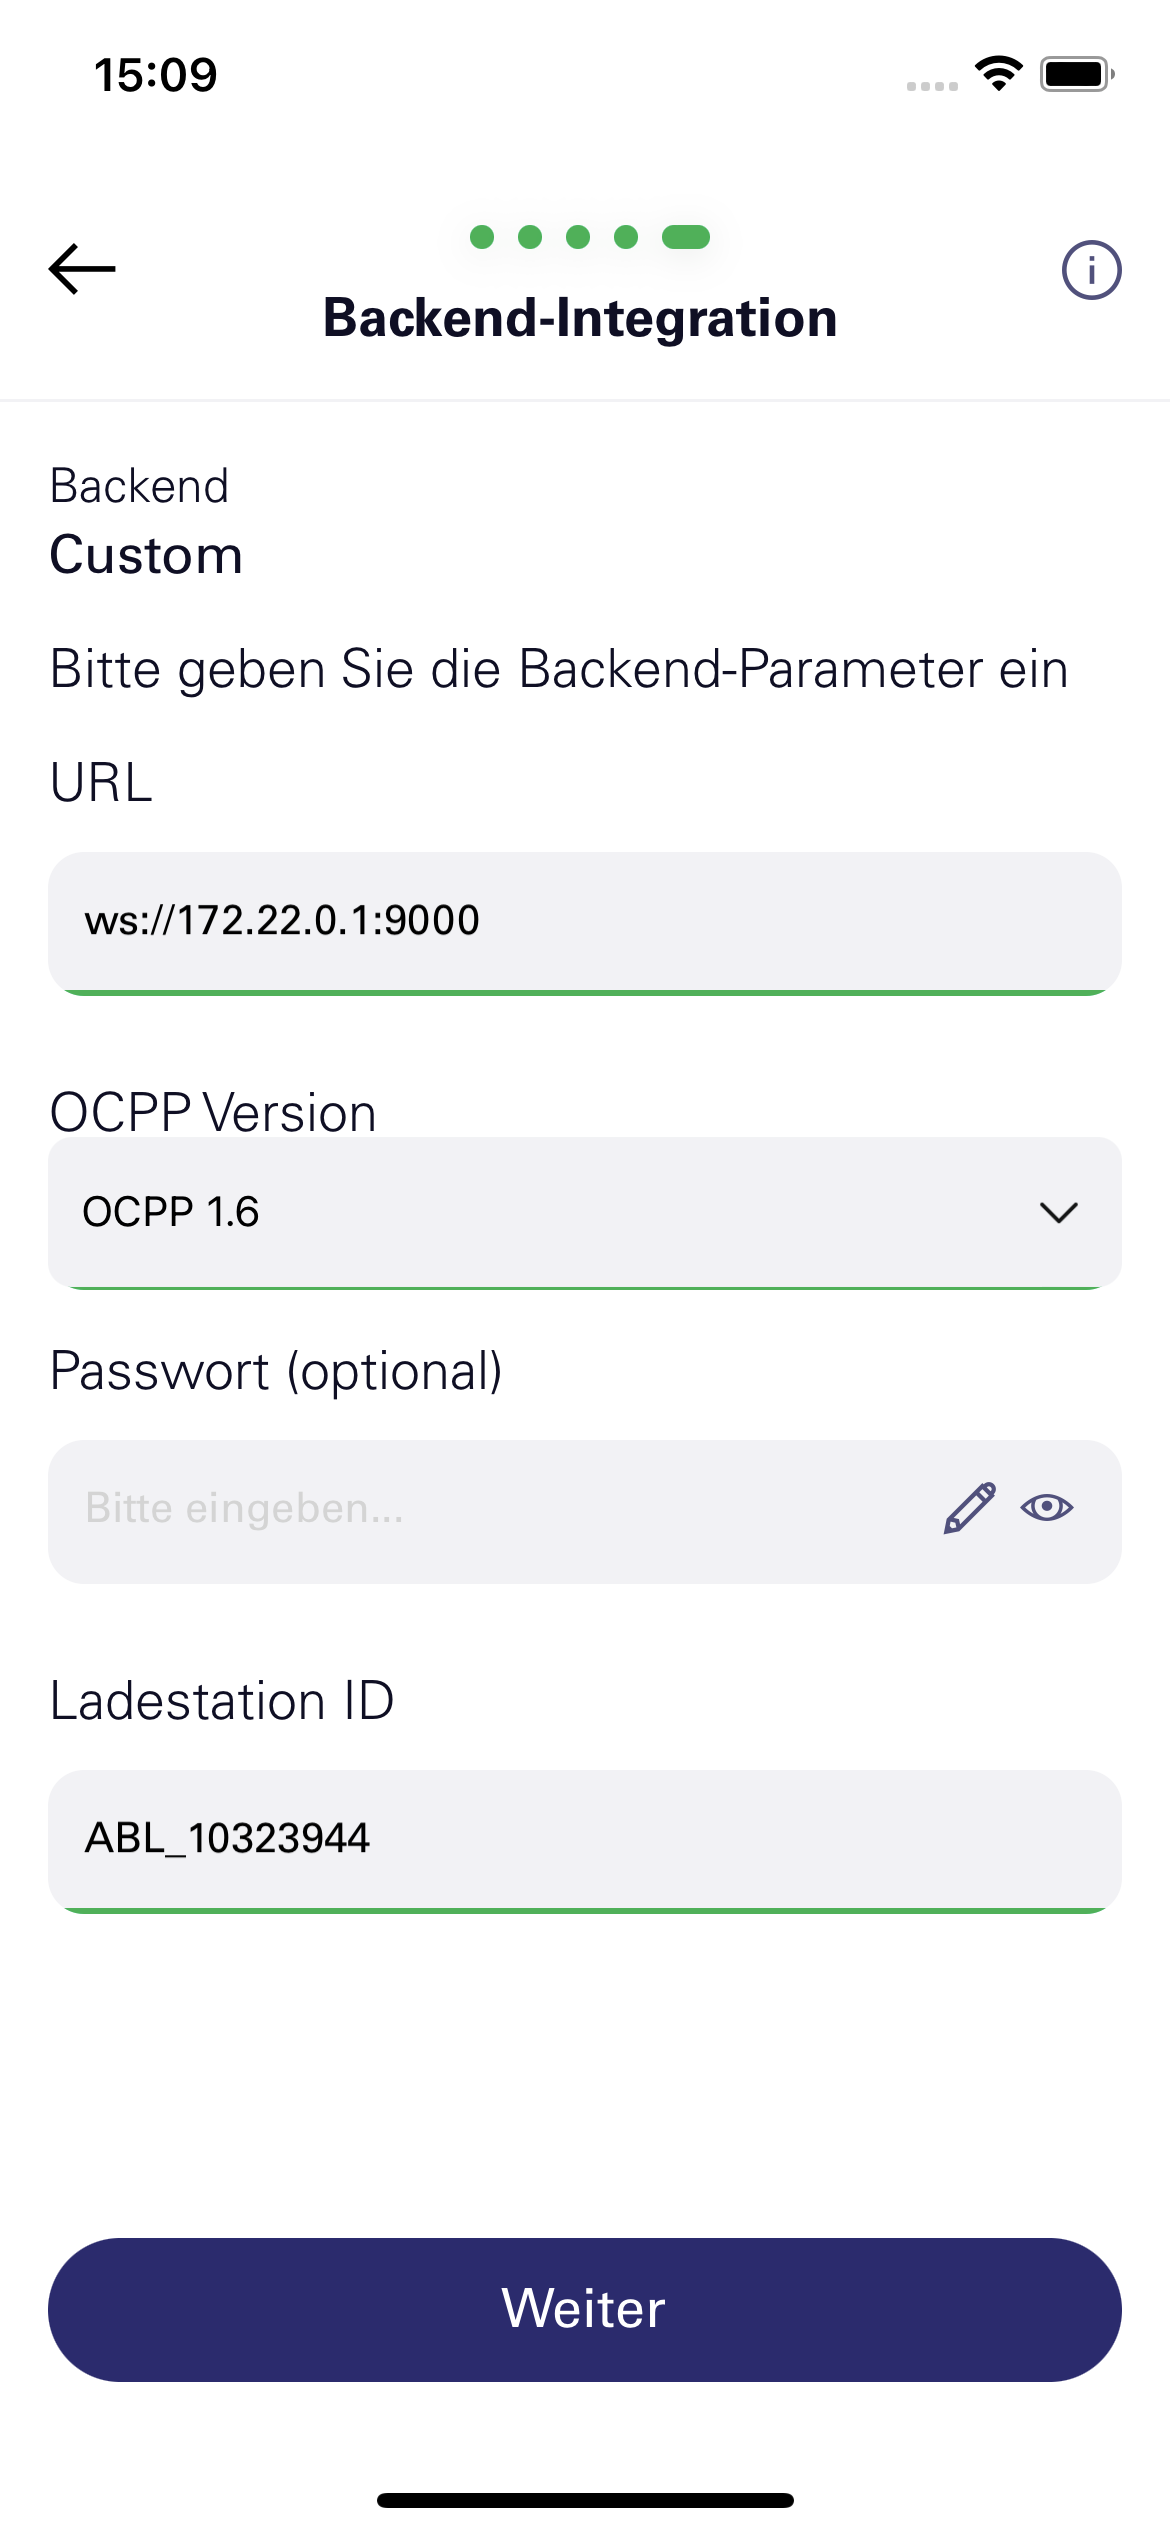The width and height of the screenshot is (1170, 2532).
Task: Tap the battery status icon
Action: point(1077,74)
